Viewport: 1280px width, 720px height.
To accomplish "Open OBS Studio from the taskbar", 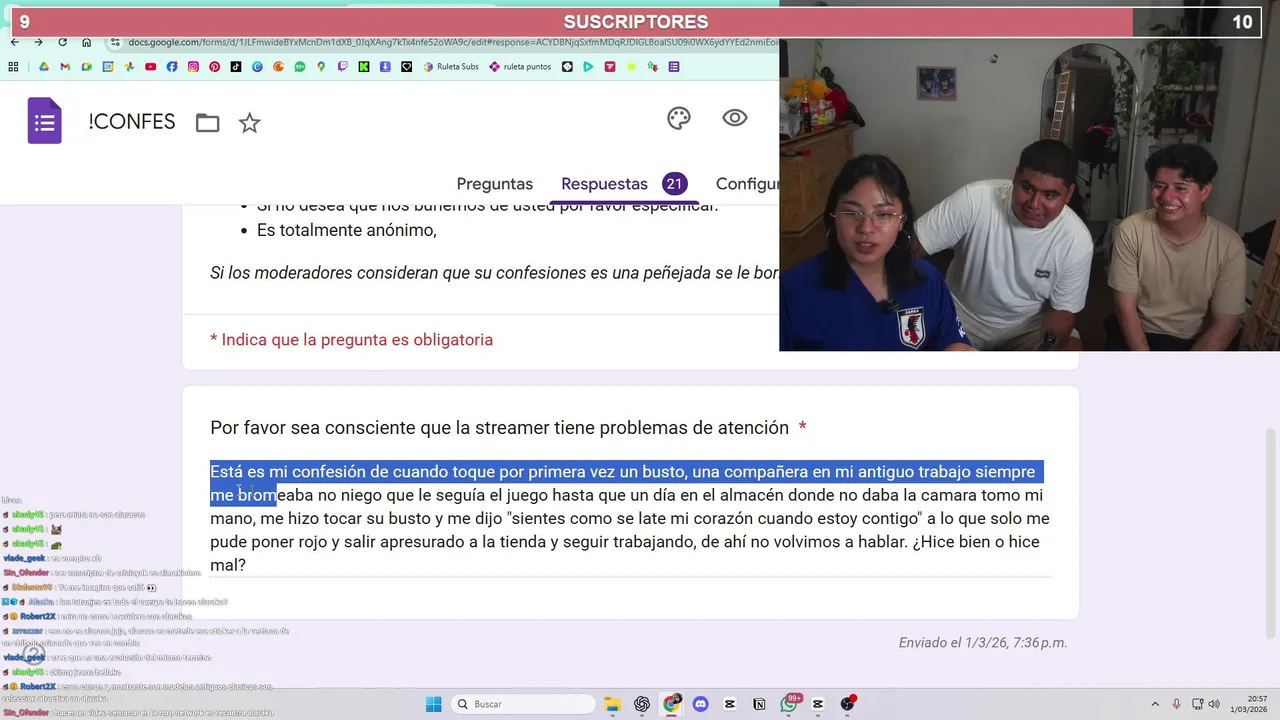I will click(x=848, y=704).
